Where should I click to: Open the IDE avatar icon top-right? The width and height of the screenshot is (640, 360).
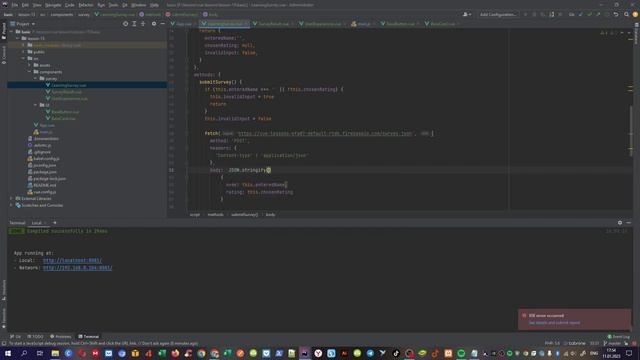tap(635, 15)
